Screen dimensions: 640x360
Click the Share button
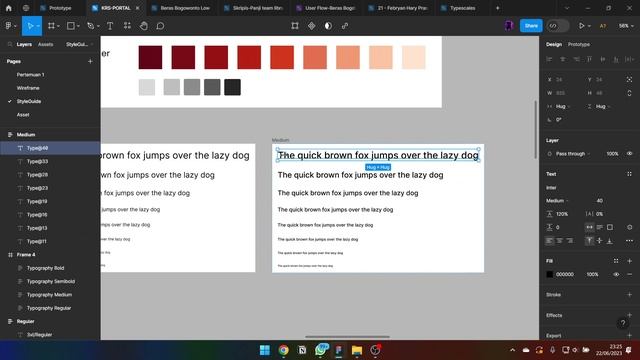[x=531, y=26]
